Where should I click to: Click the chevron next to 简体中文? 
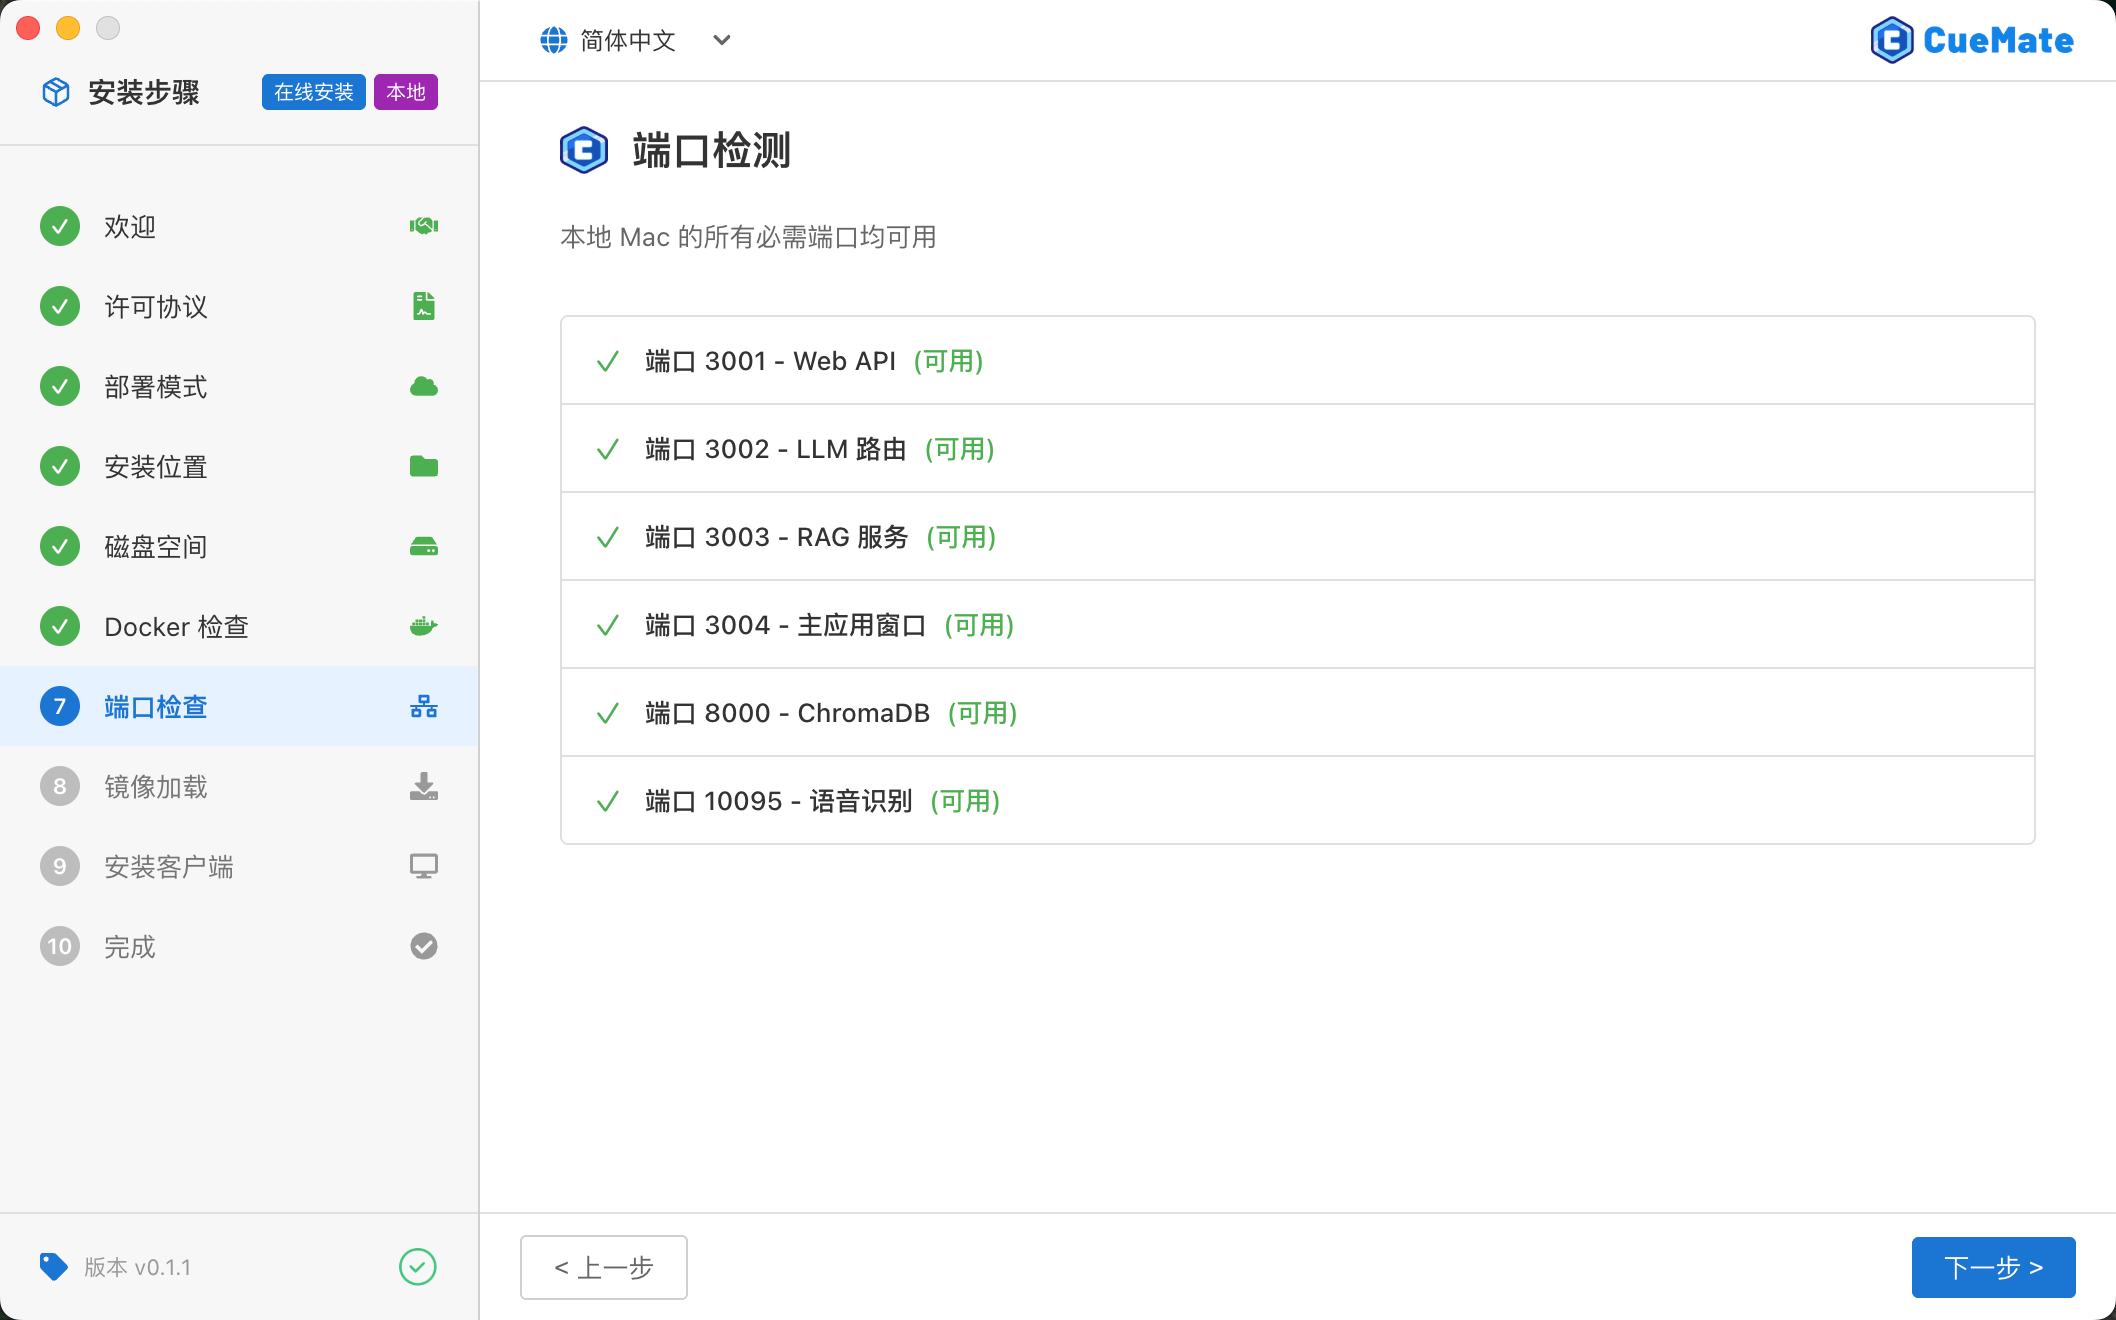tap(722, 40)
